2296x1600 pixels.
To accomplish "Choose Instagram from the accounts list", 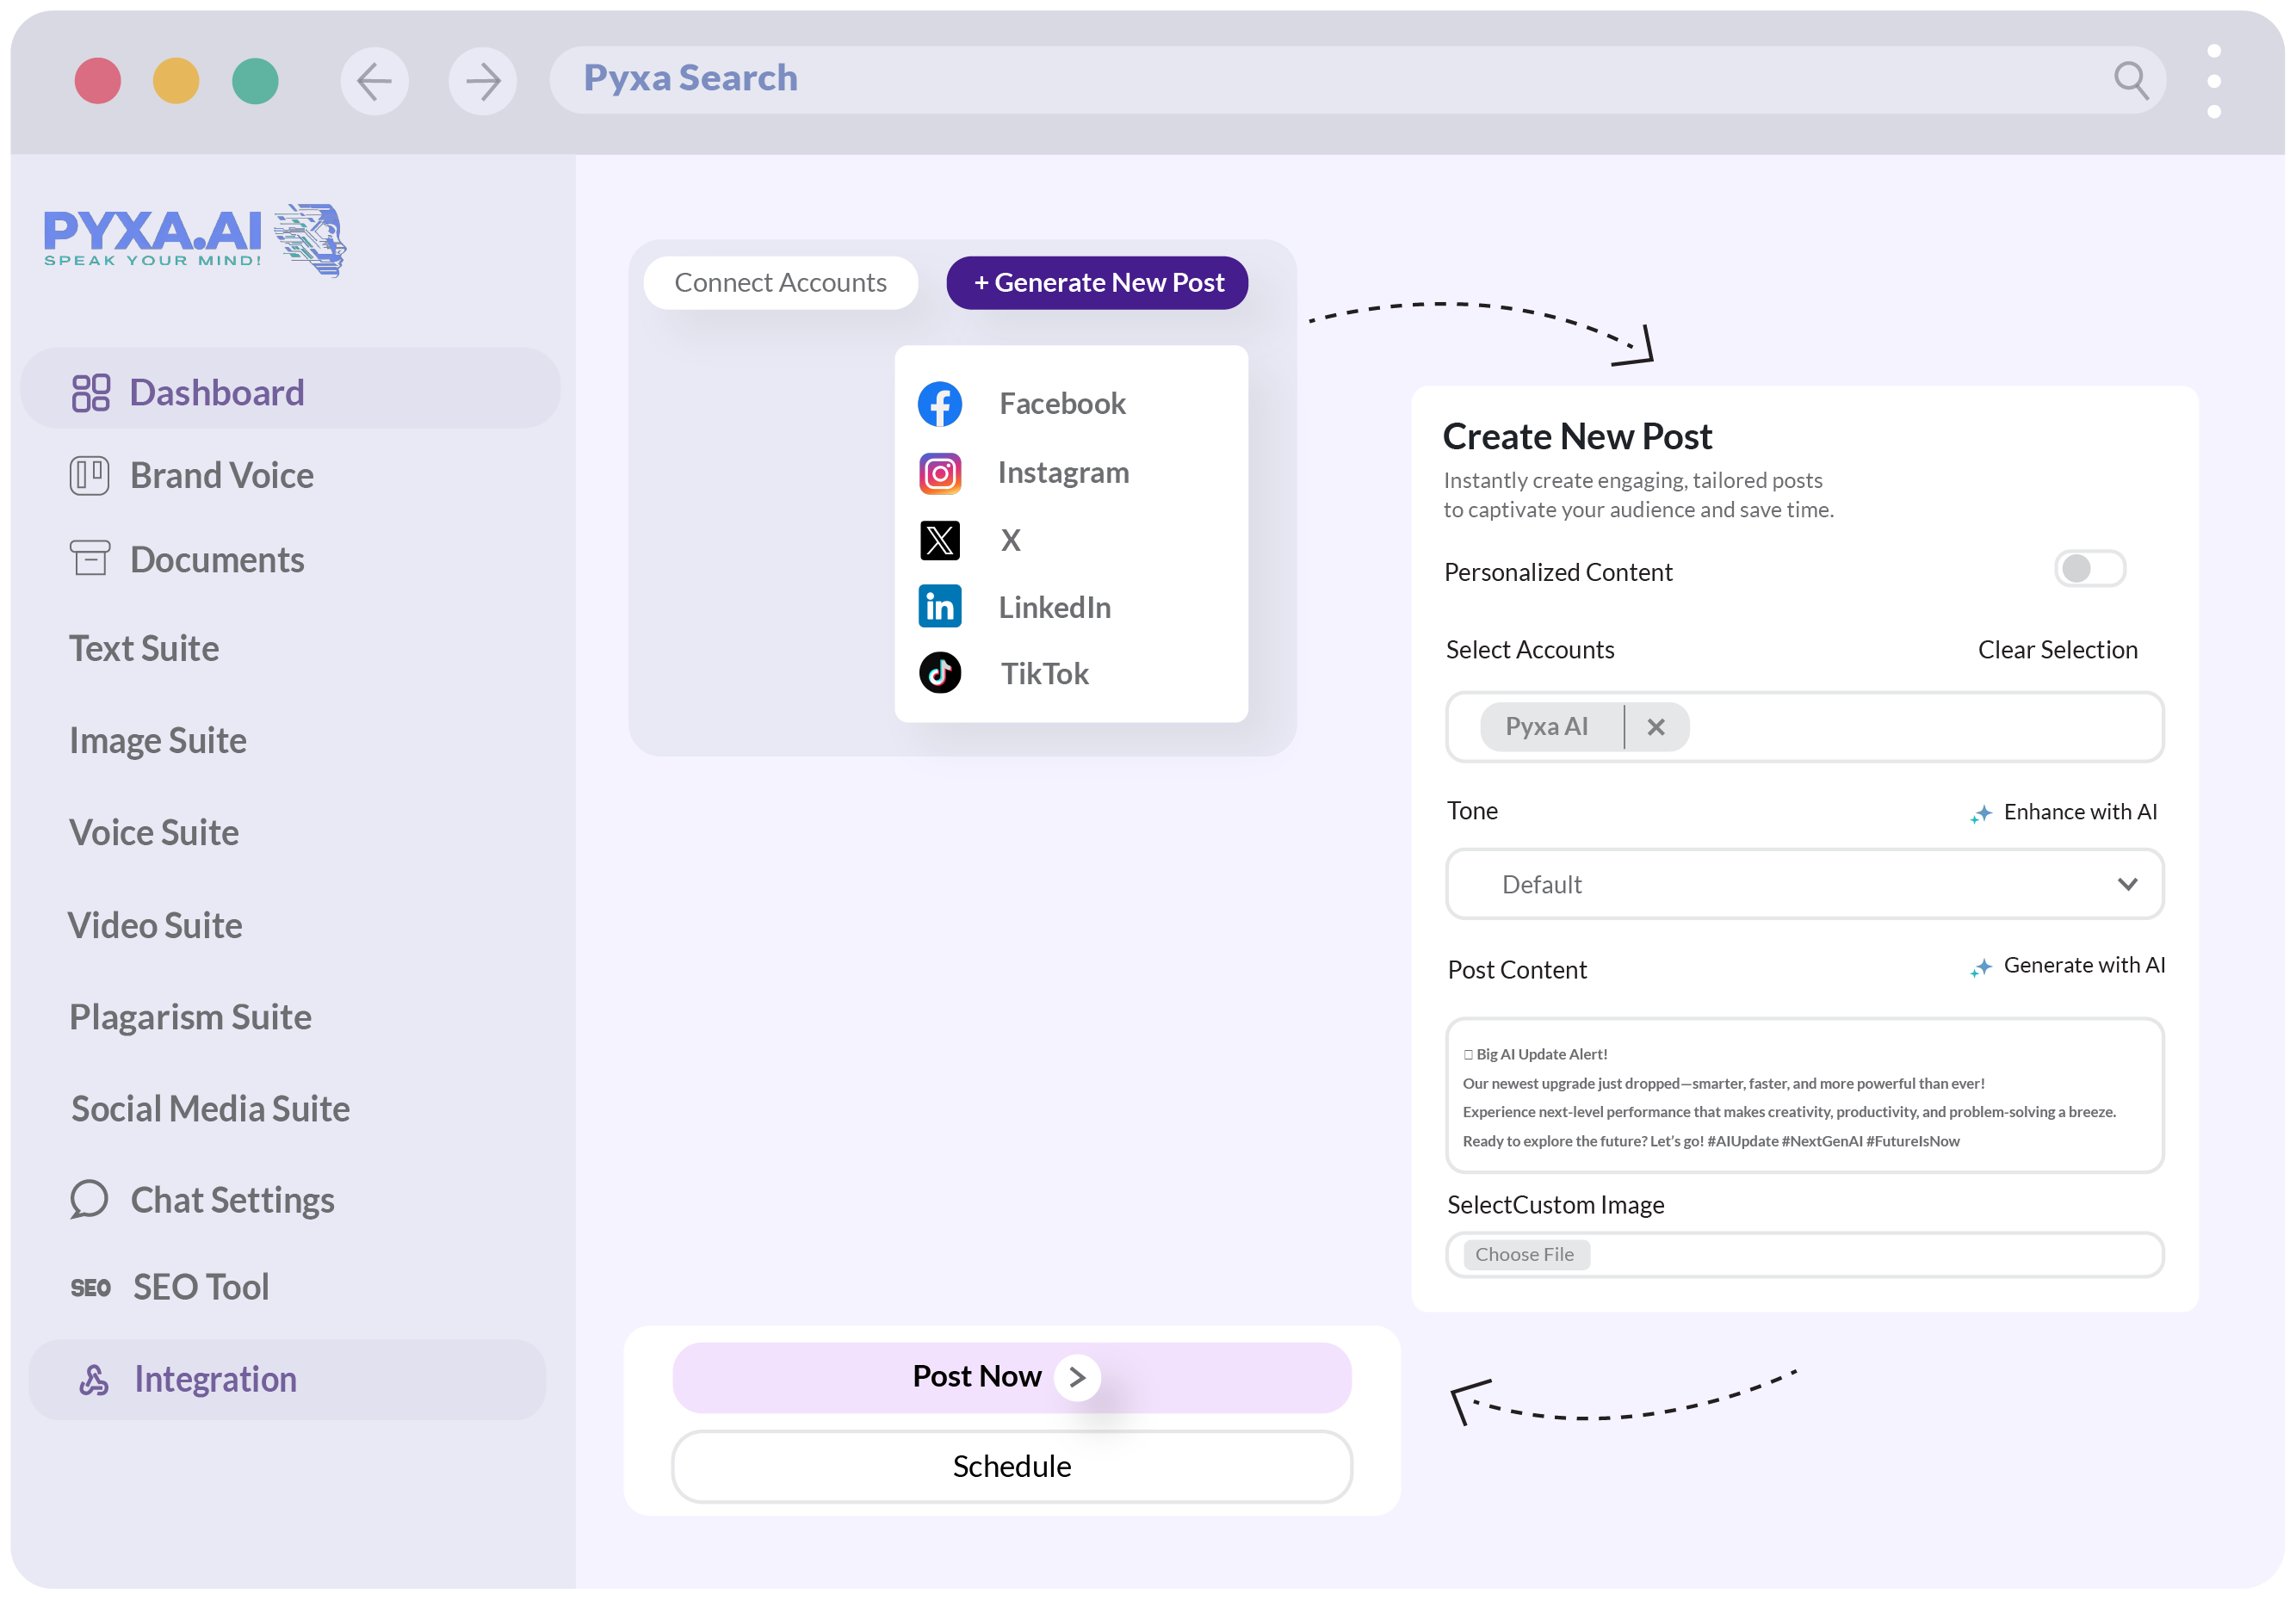I will 1063,473.
